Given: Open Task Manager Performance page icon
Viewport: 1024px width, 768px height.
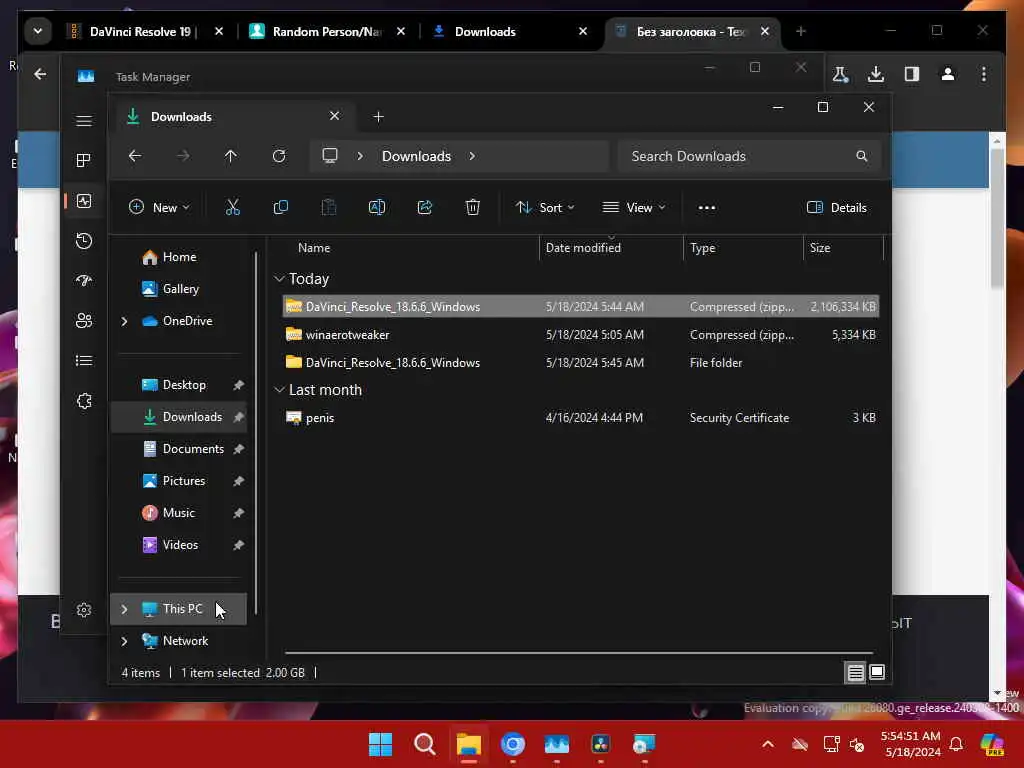Looking at the screenshot, I should pos(84,200).
